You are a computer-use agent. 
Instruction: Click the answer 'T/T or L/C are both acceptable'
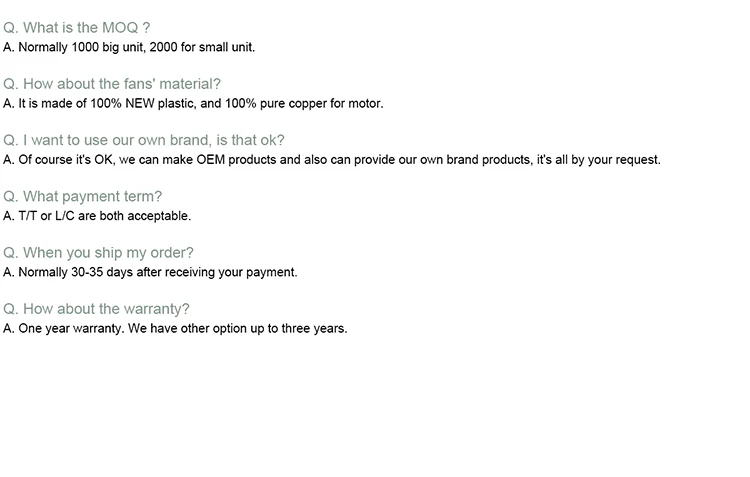(x=97, y=216)
